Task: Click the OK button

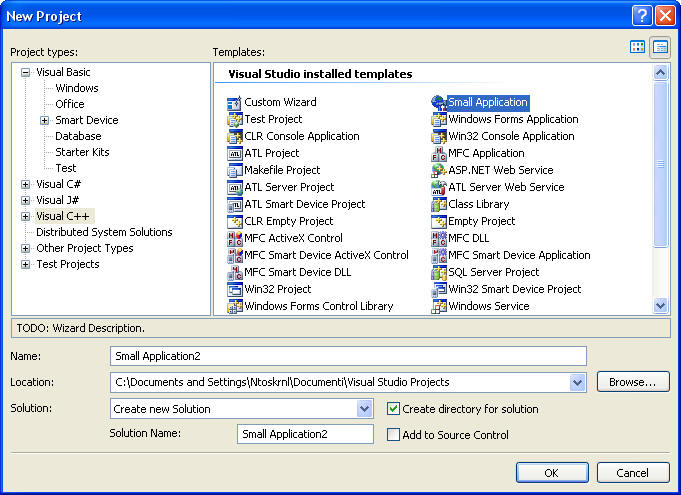Action: pyautogui.click(x=552, y=472)
